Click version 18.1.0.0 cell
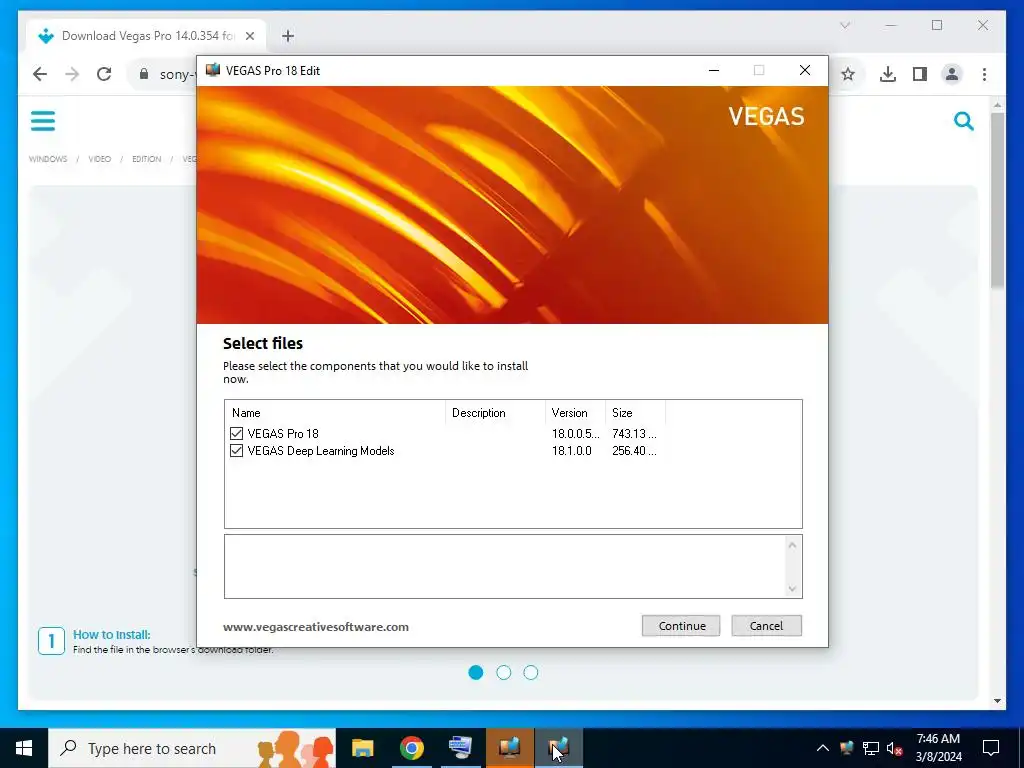Viewport: 1024px width, 768px height. [x=571, y=451]
